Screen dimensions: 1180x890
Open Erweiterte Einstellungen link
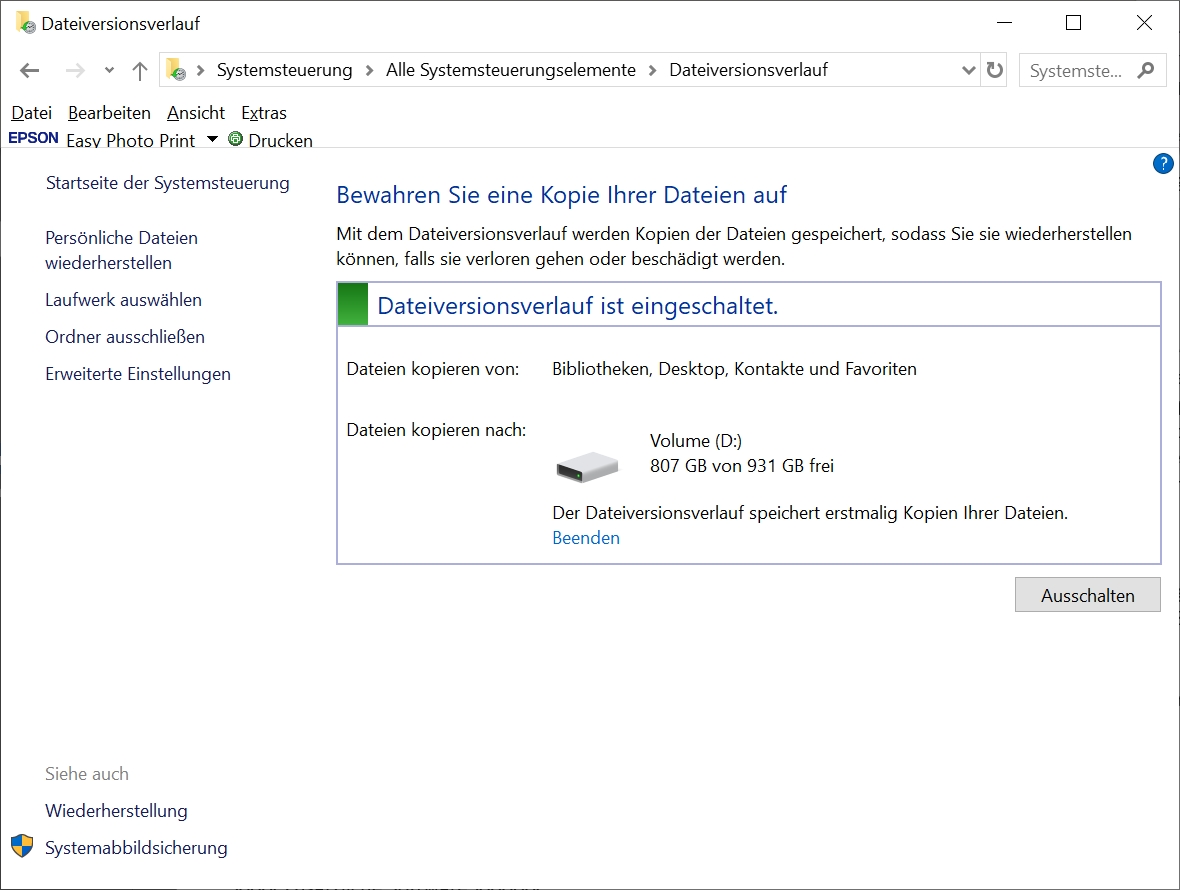coord(138,374)
